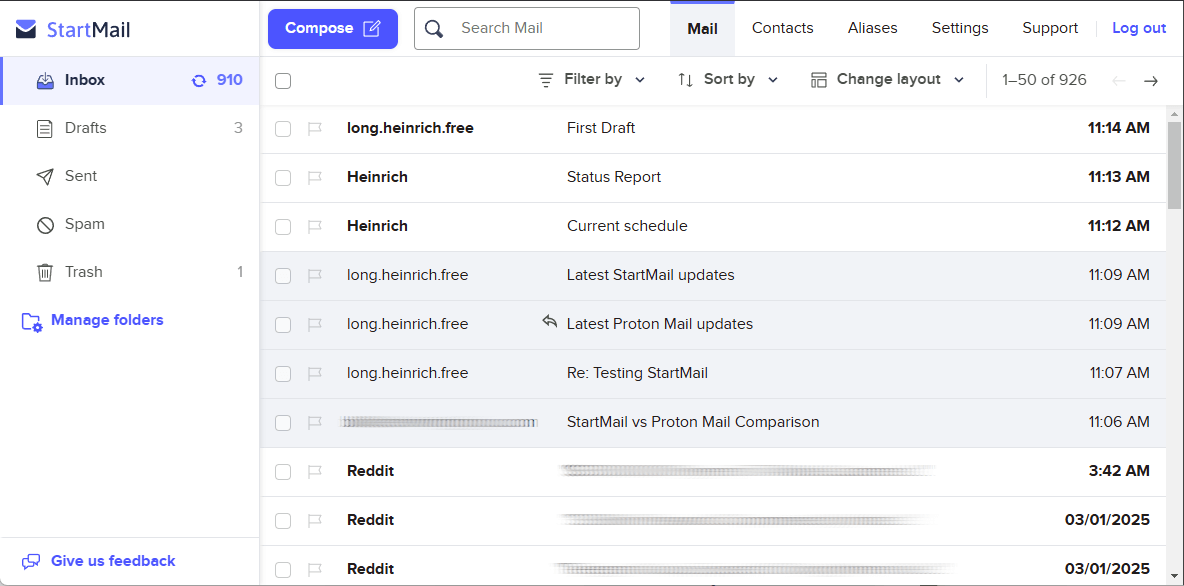Flag the First Draft email
Screen dimensions: 1184x586
click(x=315, y=129)
